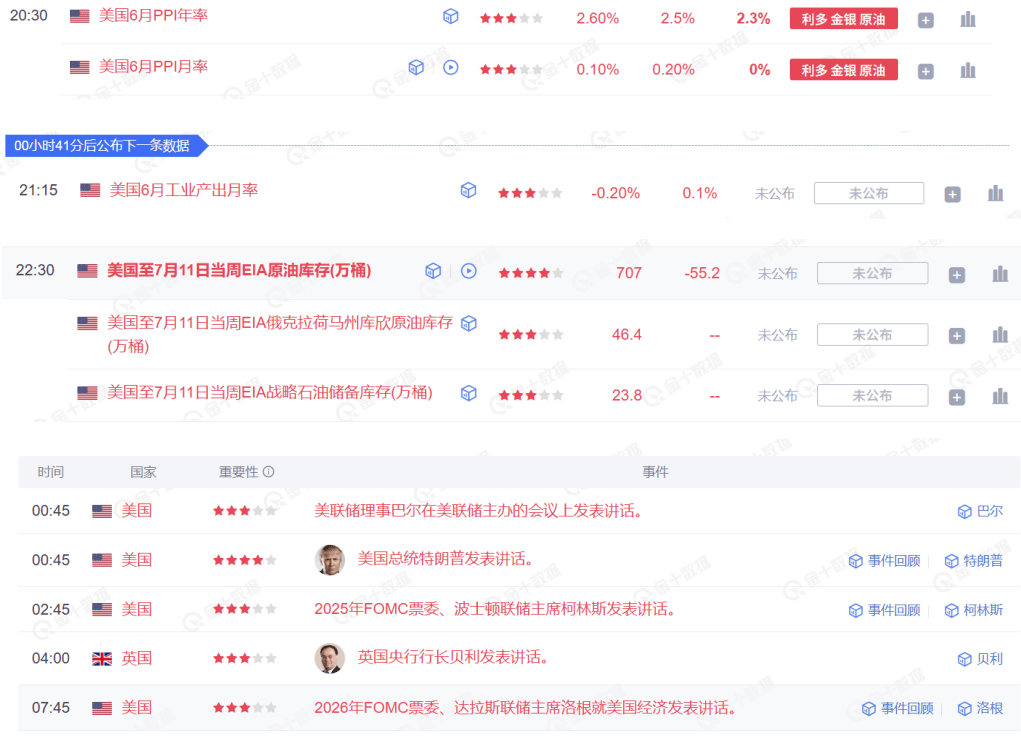
Task: Open 美国6月PPI月率 indicator link
Action: [x=153, y=66]
